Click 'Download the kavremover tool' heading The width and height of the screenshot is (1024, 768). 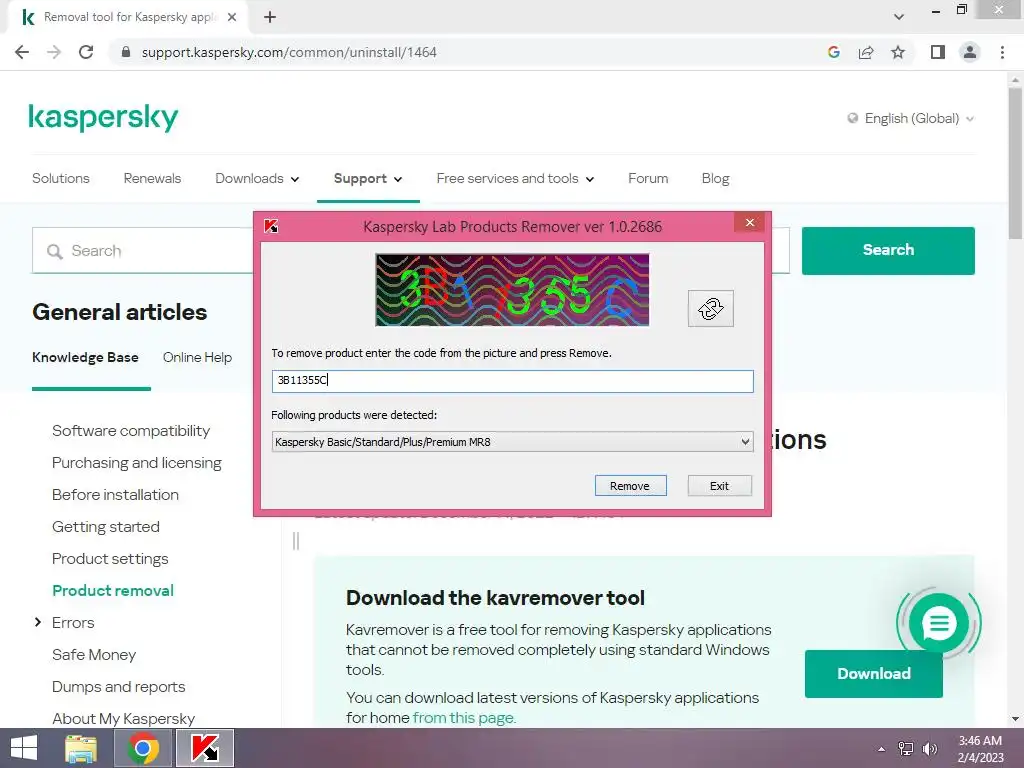[x=495, y=598]
